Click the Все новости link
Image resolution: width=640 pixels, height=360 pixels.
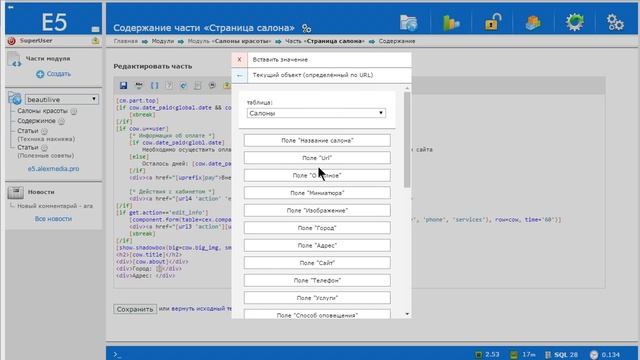[x=53, y=219]
